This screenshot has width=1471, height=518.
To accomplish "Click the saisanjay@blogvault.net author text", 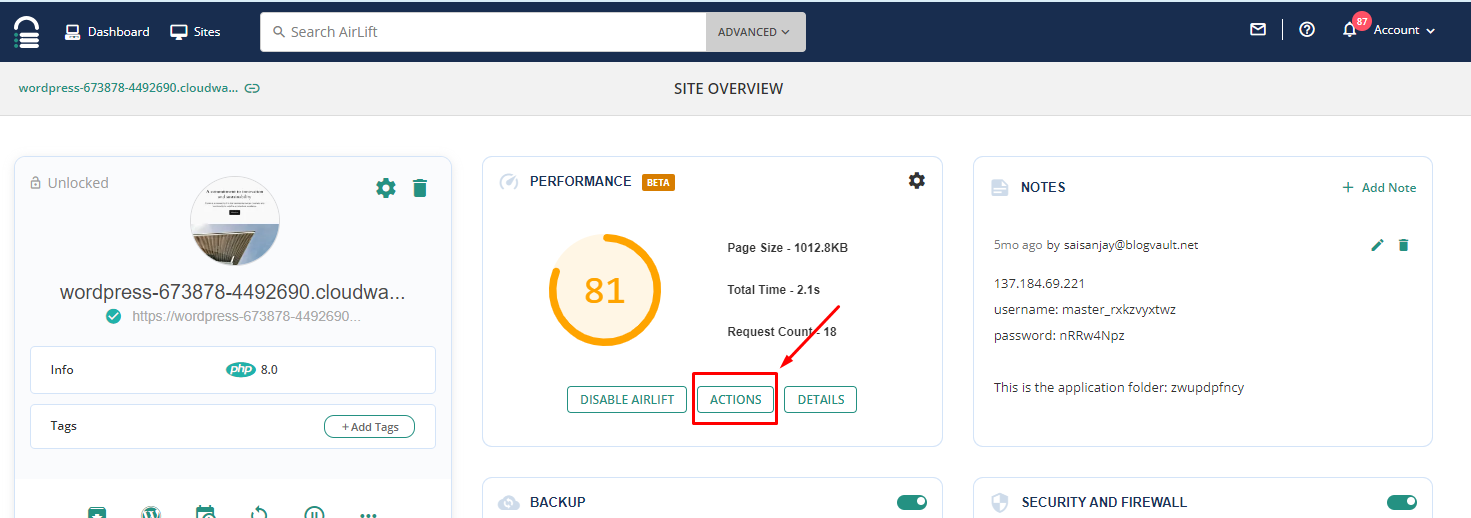I will [x=1132, y=245].
